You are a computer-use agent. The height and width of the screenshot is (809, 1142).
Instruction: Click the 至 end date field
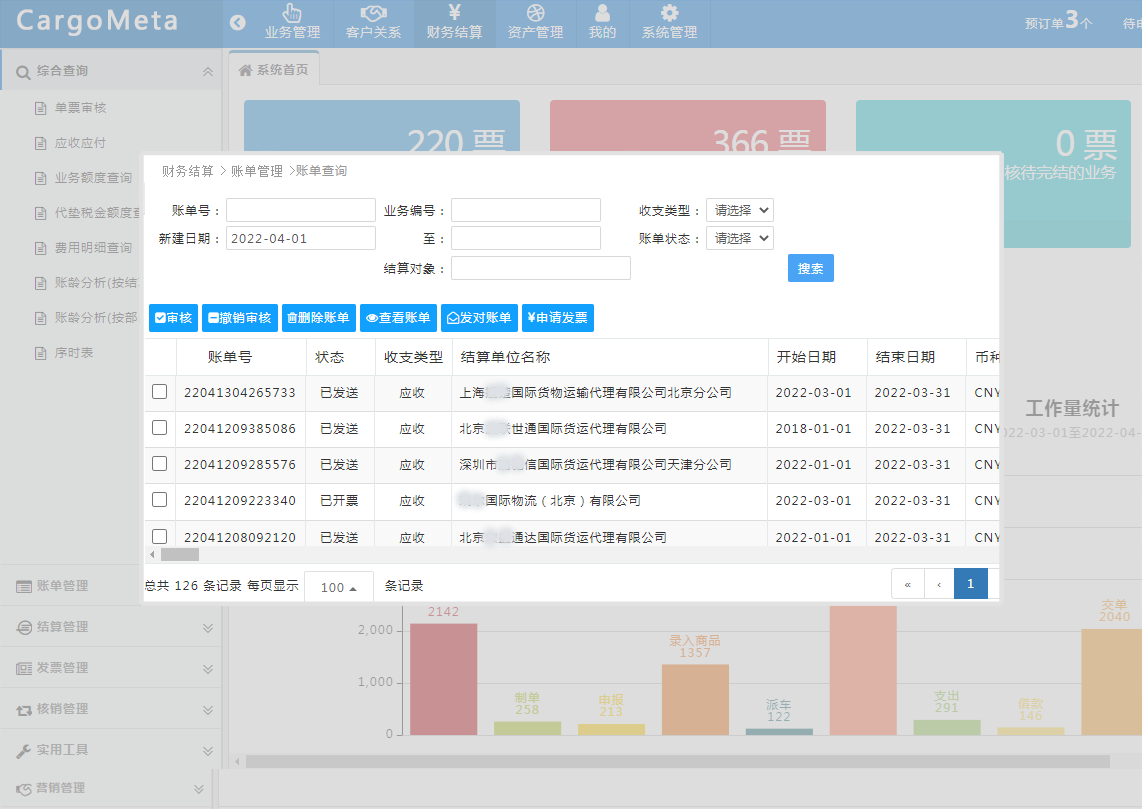[526, 238]
